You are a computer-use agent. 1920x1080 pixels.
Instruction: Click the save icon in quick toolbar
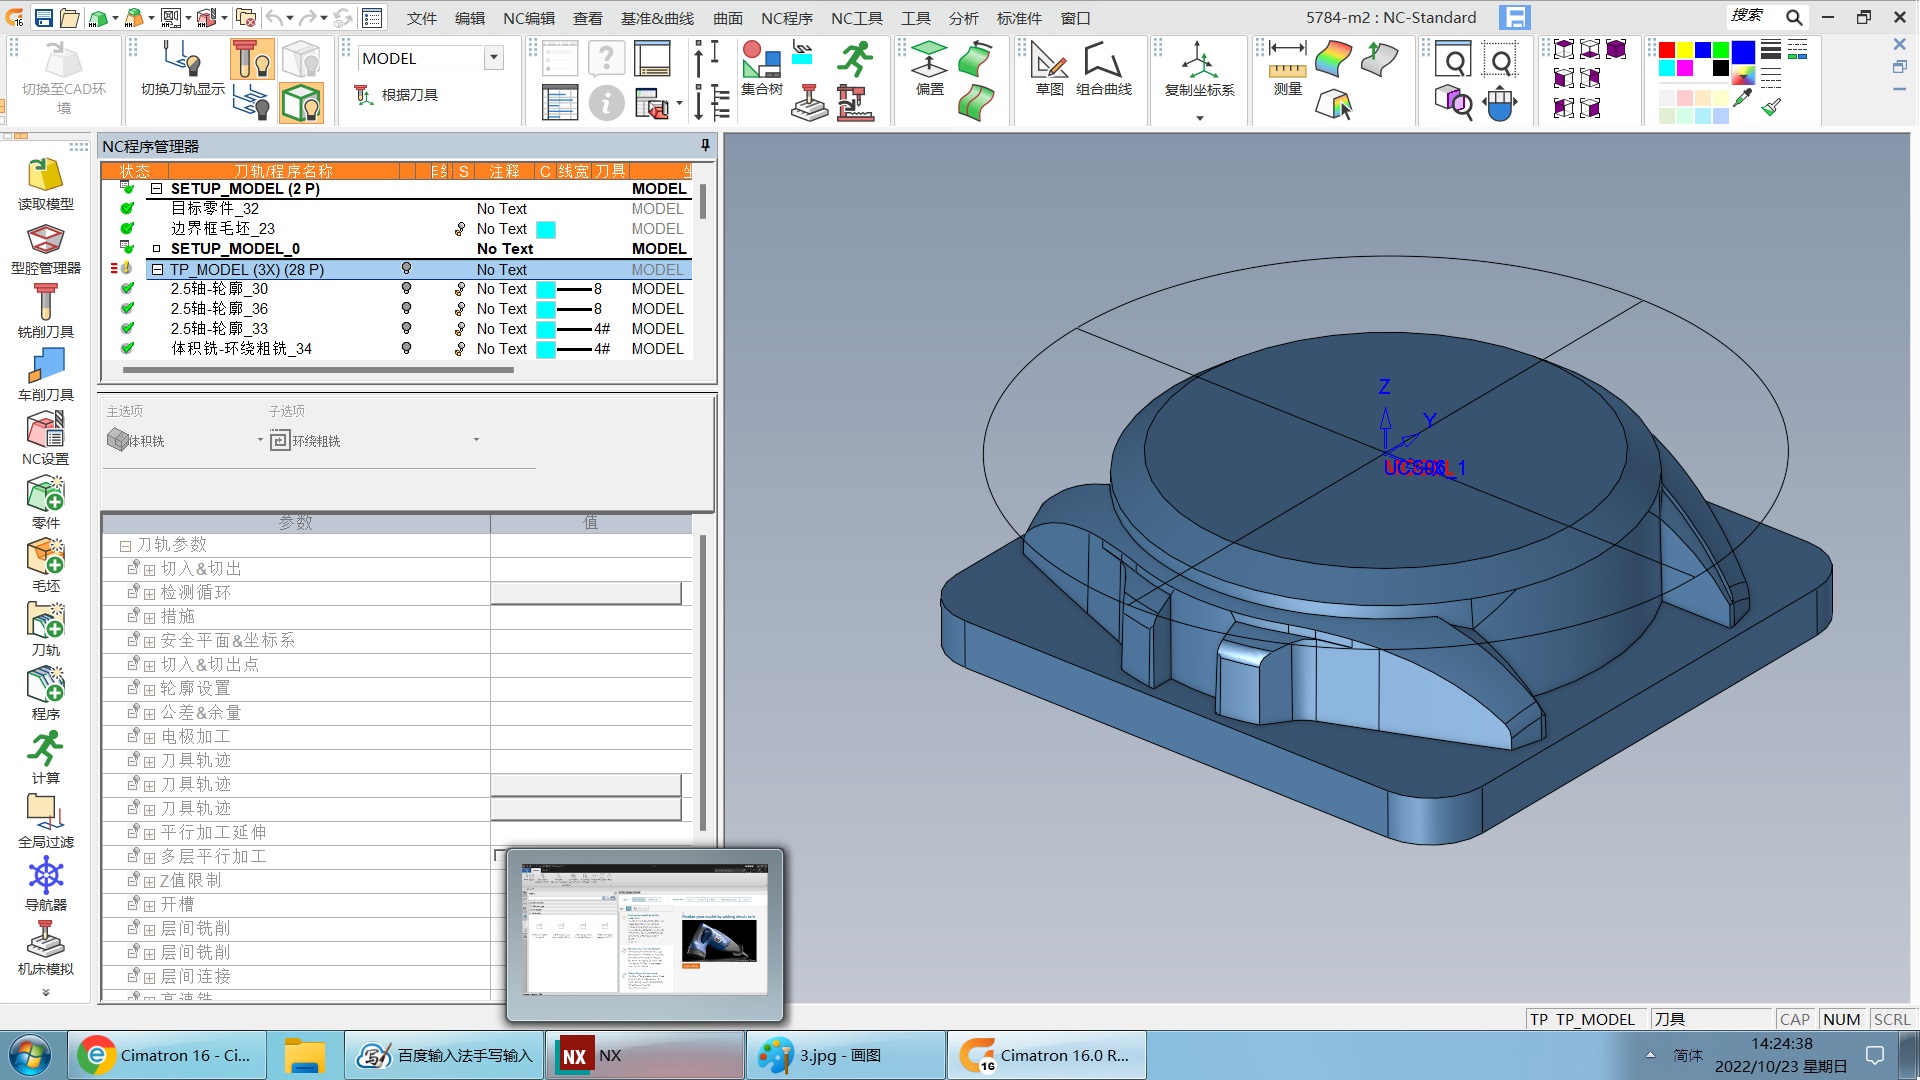coord(44,18)
